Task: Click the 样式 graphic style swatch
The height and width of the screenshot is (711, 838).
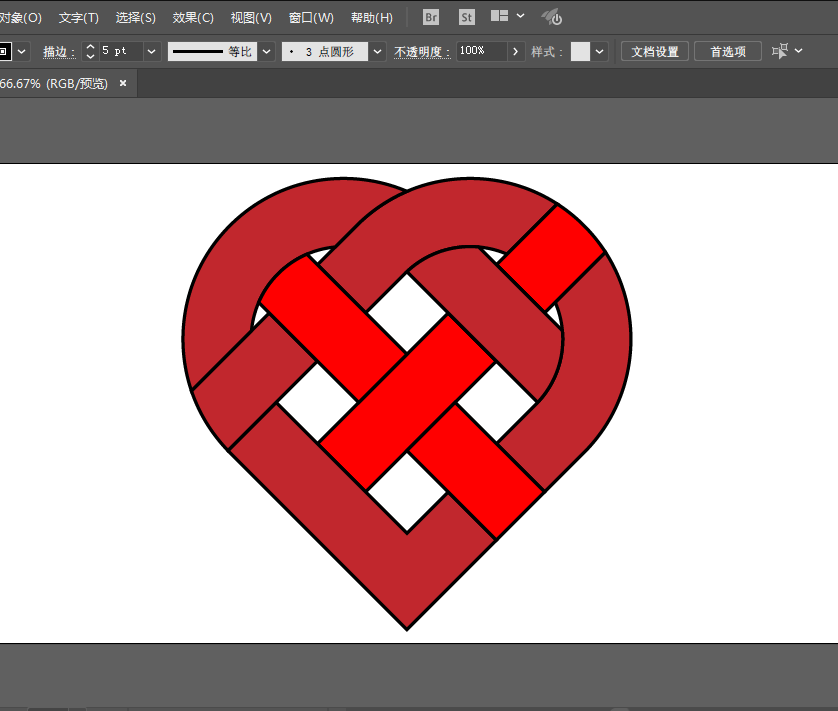Action: [x=580, y=51]
